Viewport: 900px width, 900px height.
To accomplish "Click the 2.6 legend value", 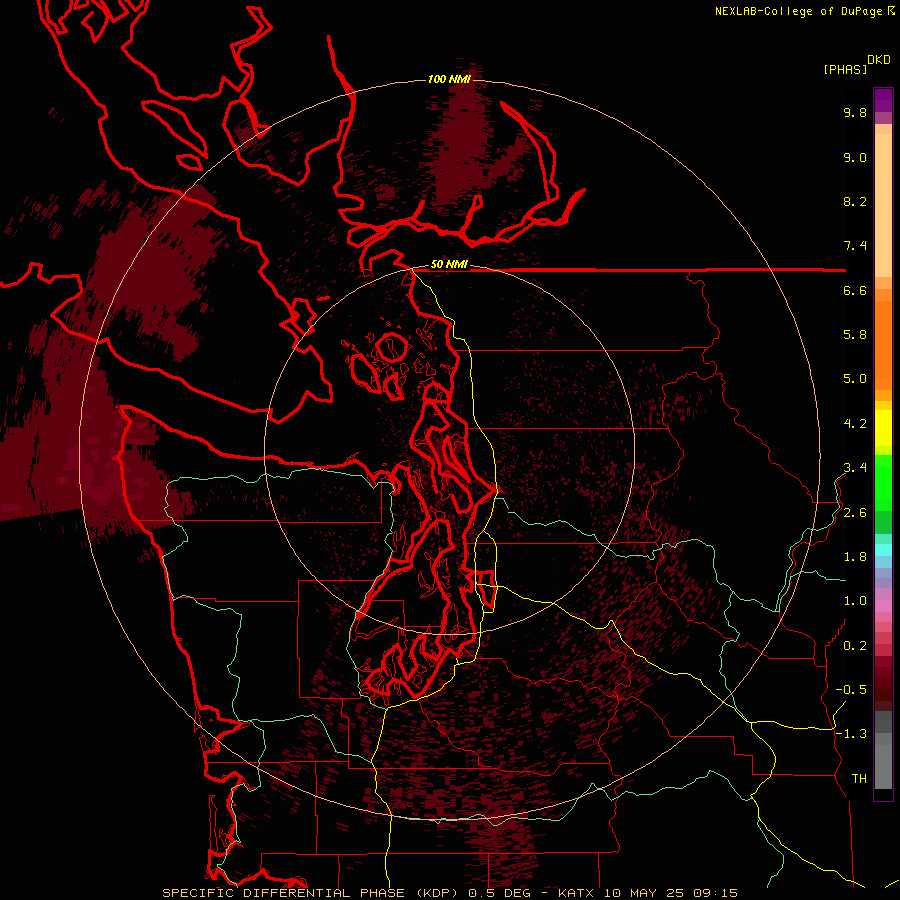I will click(855, 513).
